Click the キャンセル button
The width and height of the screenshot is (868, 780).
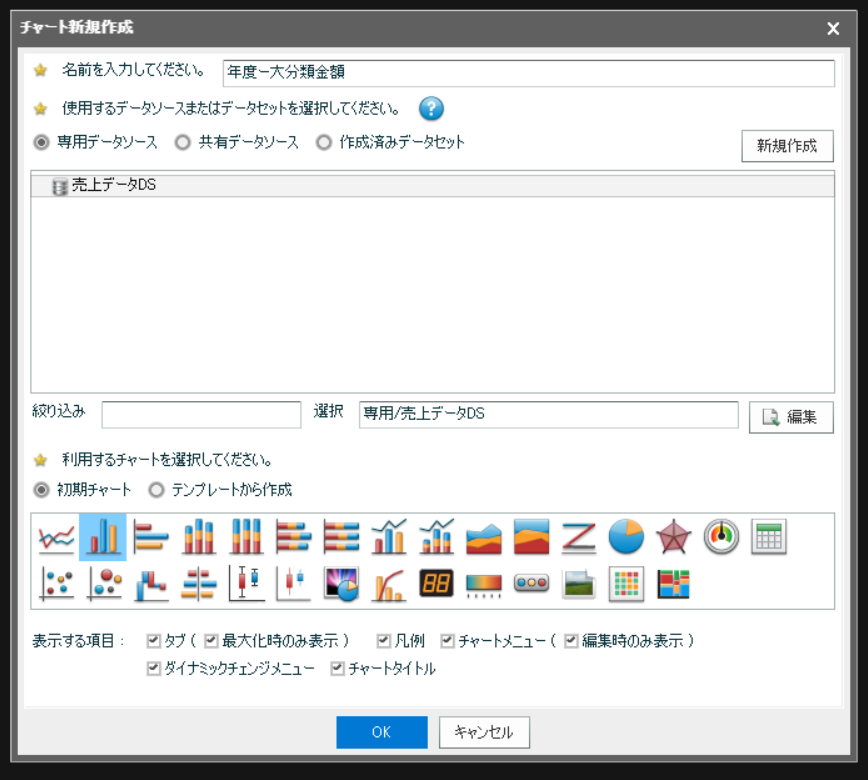pos(484,732)
